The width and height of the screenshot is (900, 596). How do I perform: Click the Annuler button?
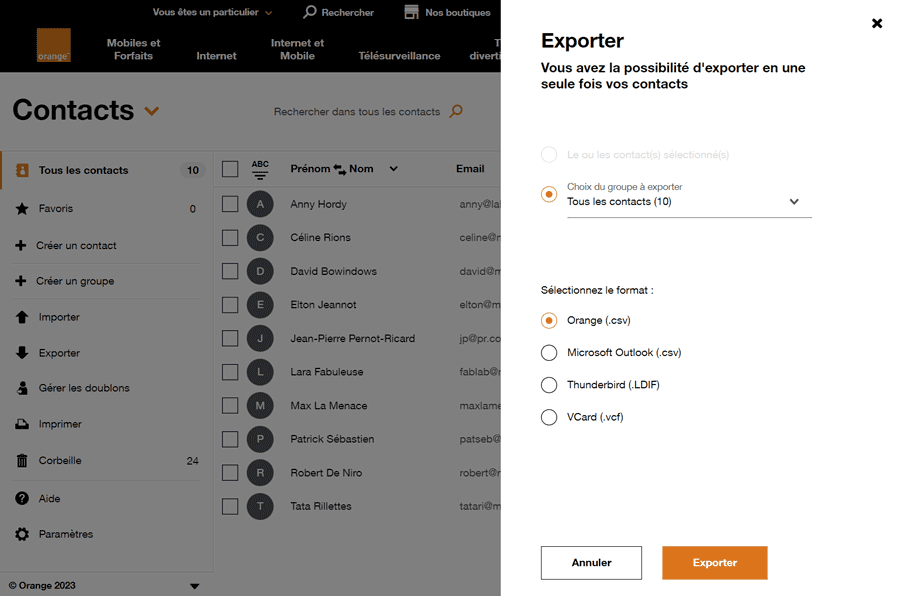tap(591, 563)
